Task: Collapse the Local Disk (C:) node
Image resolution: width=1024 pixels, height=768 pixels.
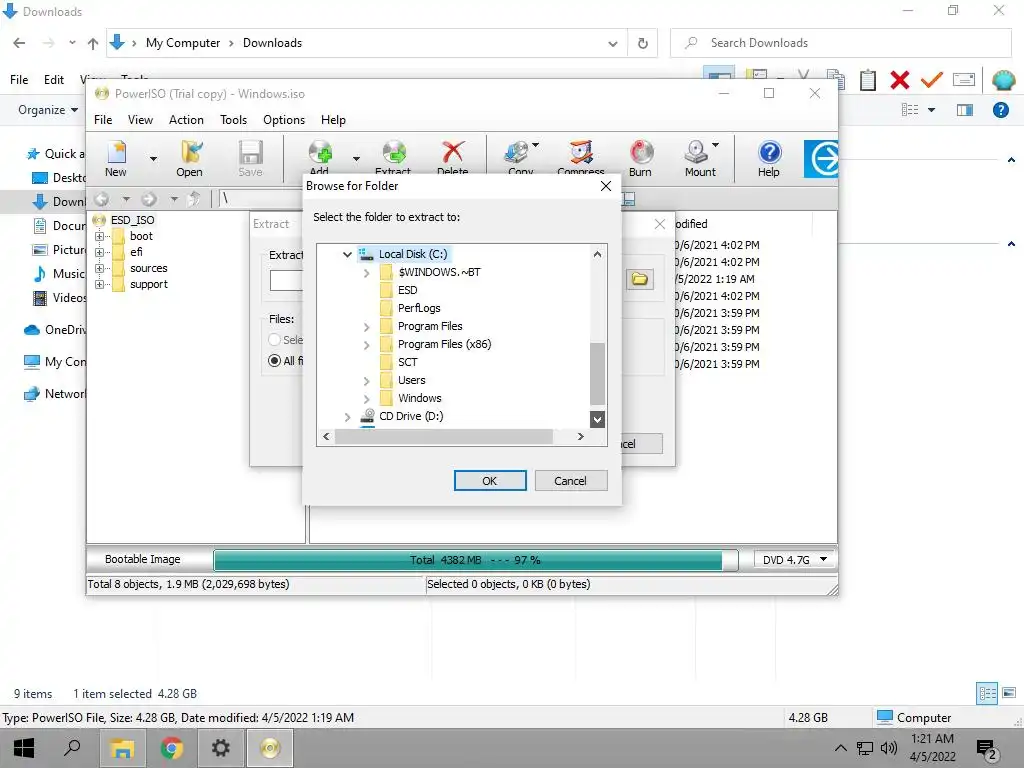Action: click(347, 254)
